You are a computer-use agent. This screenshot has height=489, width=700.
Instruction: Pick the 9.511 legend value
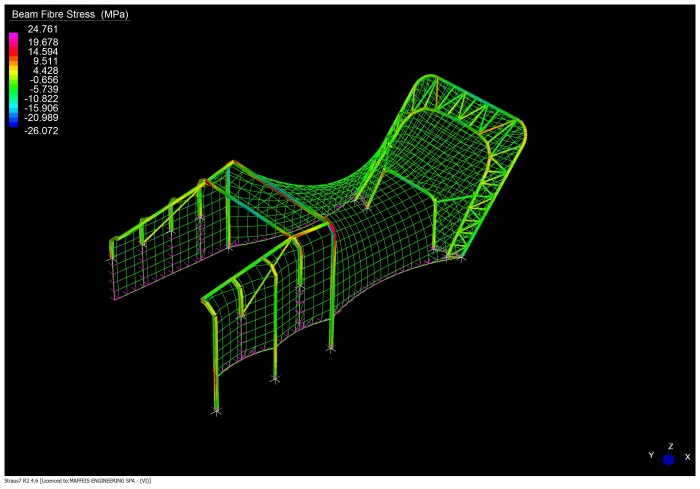click(44, 61)
